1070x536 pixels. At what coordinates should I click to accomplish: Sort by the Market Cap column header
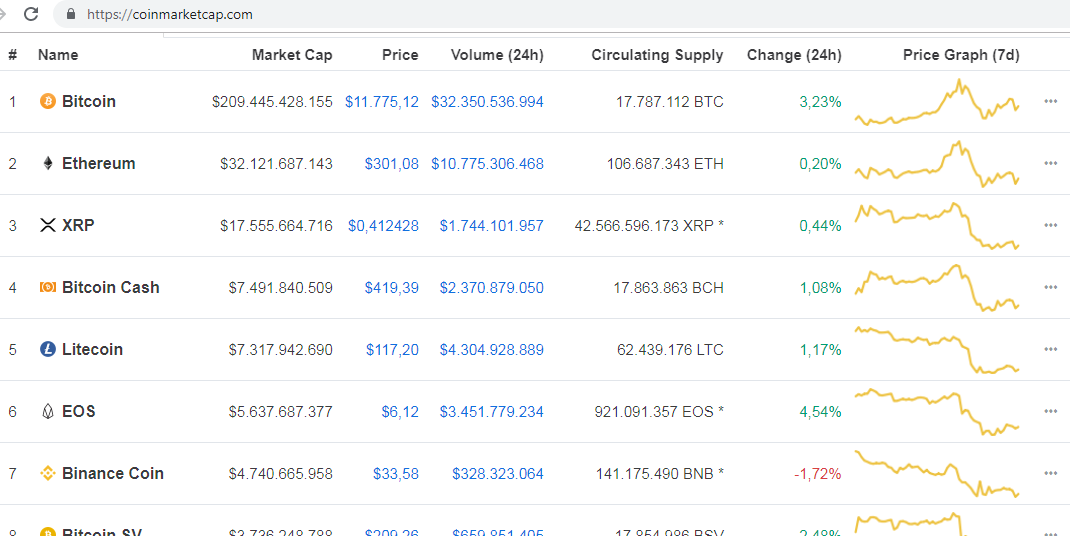pyautogui.click(x=292, y=55)
